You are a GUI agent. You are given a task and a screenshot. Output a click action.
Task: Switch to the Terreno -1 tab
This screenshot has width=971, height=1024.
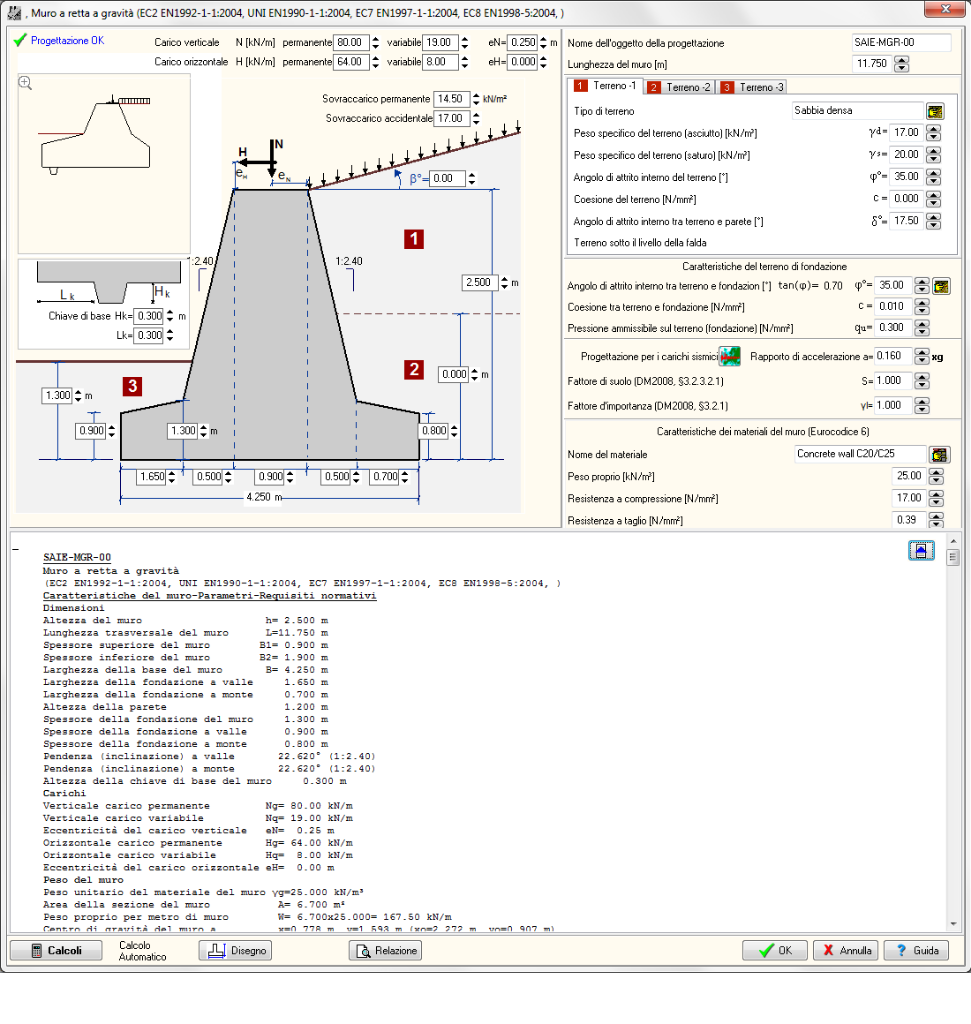(607, 86)
